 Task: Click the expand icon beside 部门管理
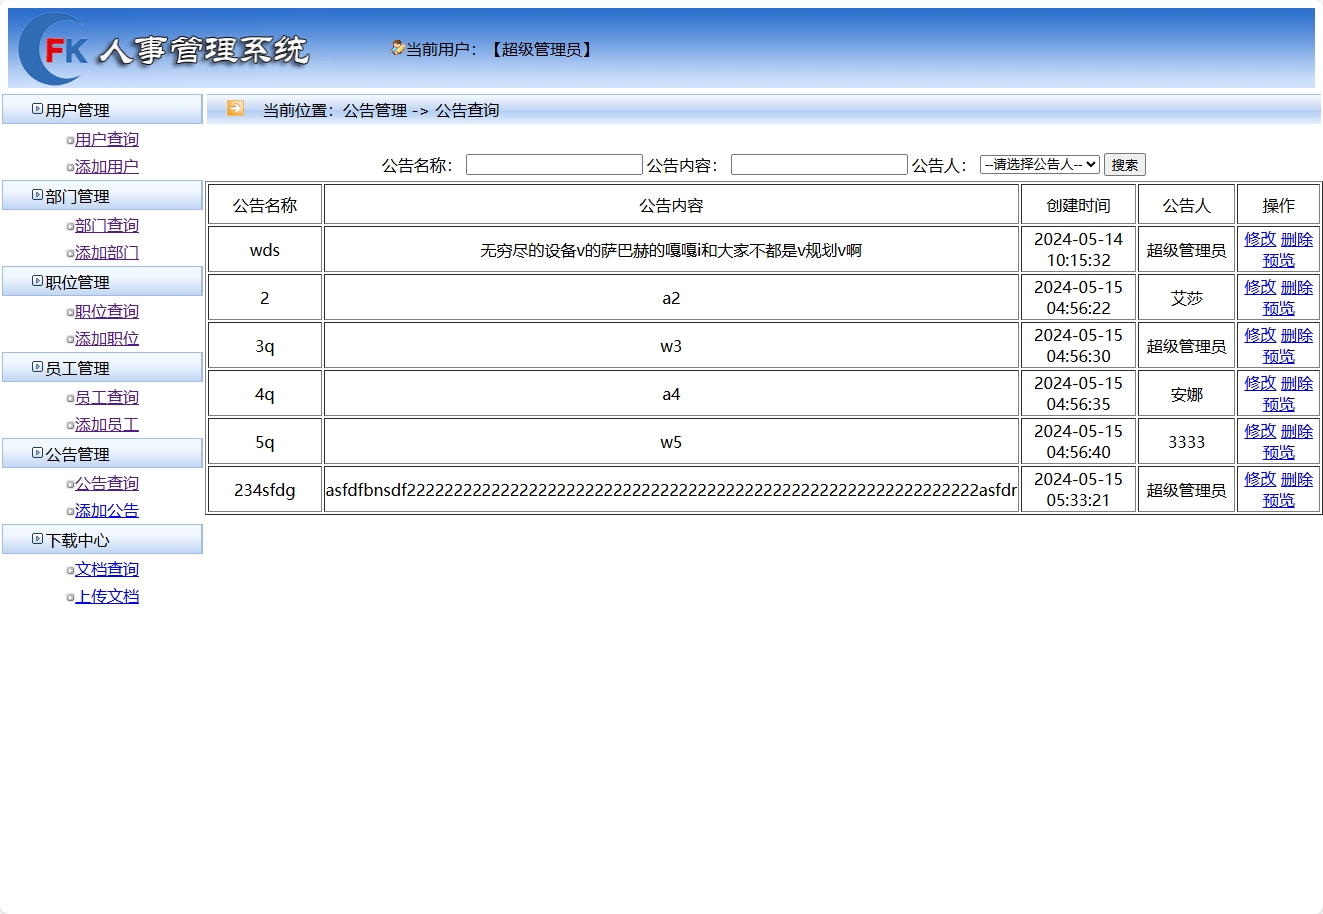pos(37,195)
